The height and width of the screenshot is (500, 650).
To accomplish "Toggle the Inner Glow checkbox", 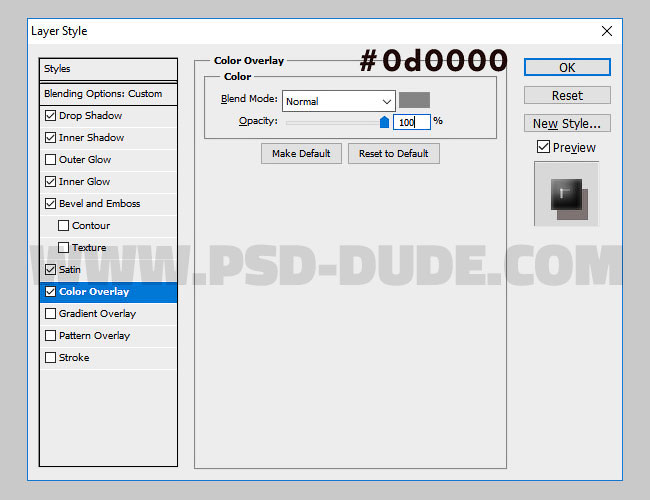I will click(50, 181).
